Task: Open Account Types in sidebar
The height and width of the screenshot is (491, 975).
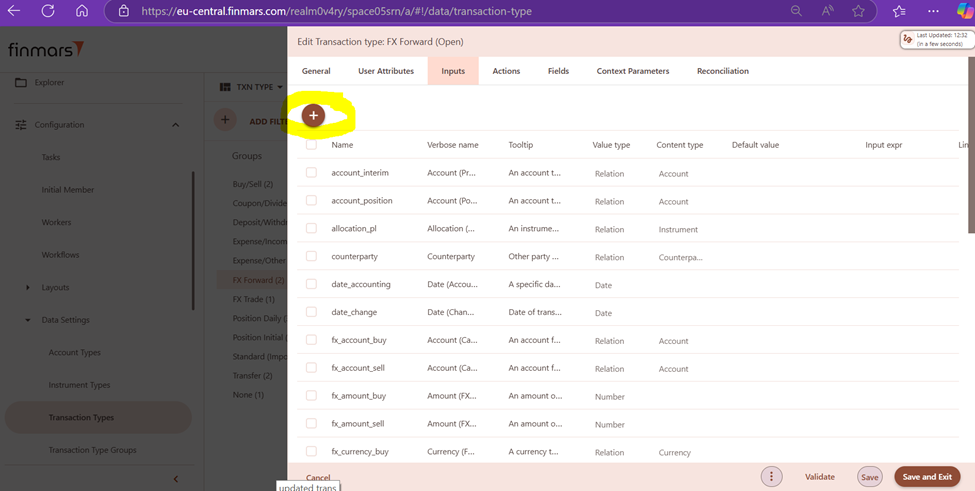Action: tap(75, 352)
